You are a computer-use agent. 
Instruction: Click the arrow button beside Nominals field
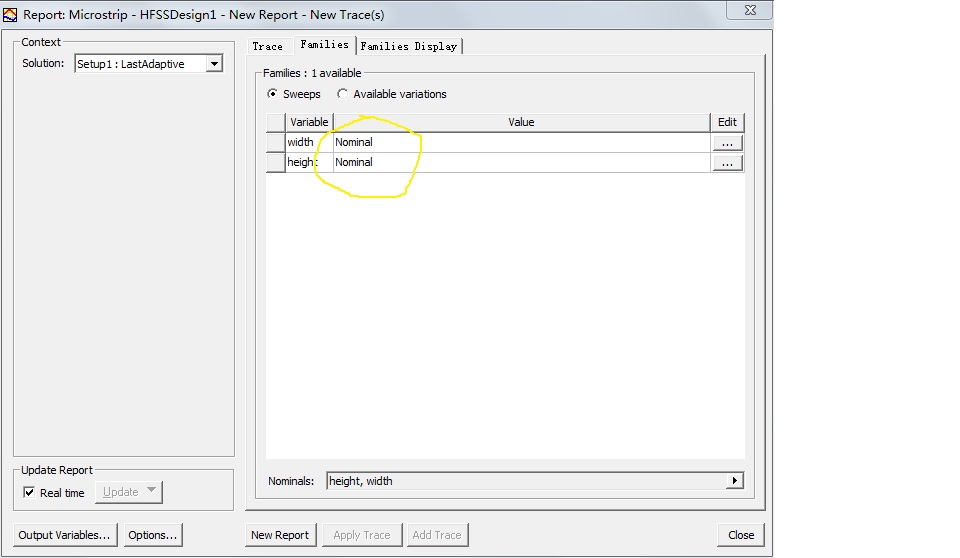[735, 481]
